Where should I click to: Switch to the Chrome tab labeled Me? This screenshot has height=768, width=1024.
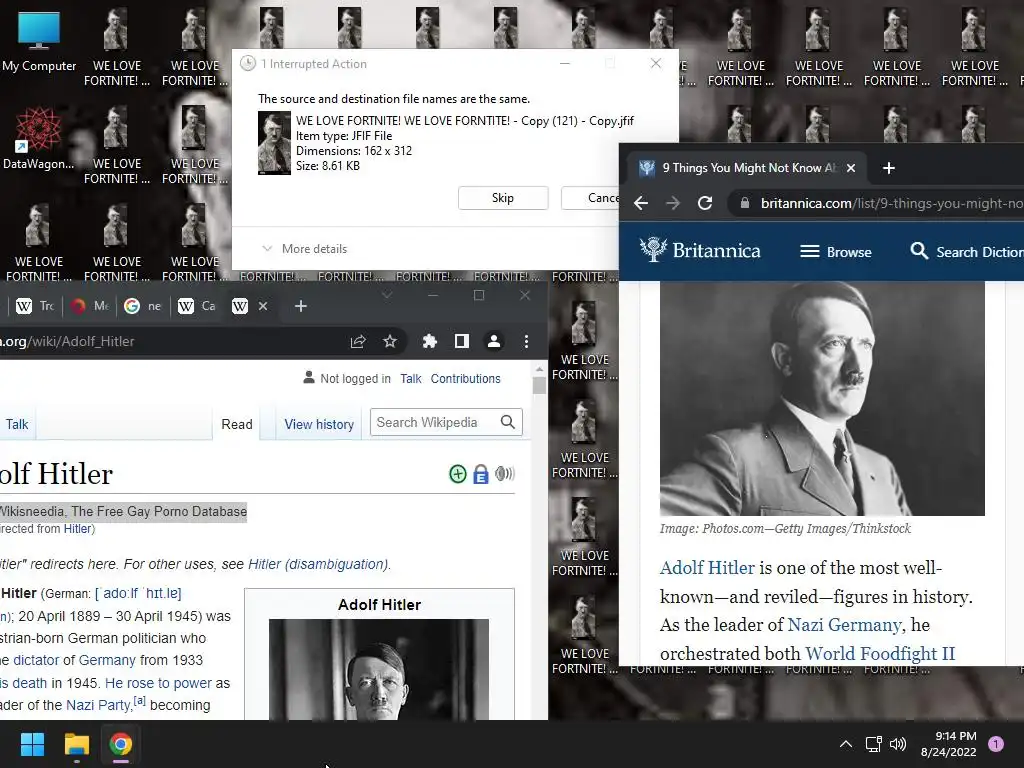coord(89,306)
